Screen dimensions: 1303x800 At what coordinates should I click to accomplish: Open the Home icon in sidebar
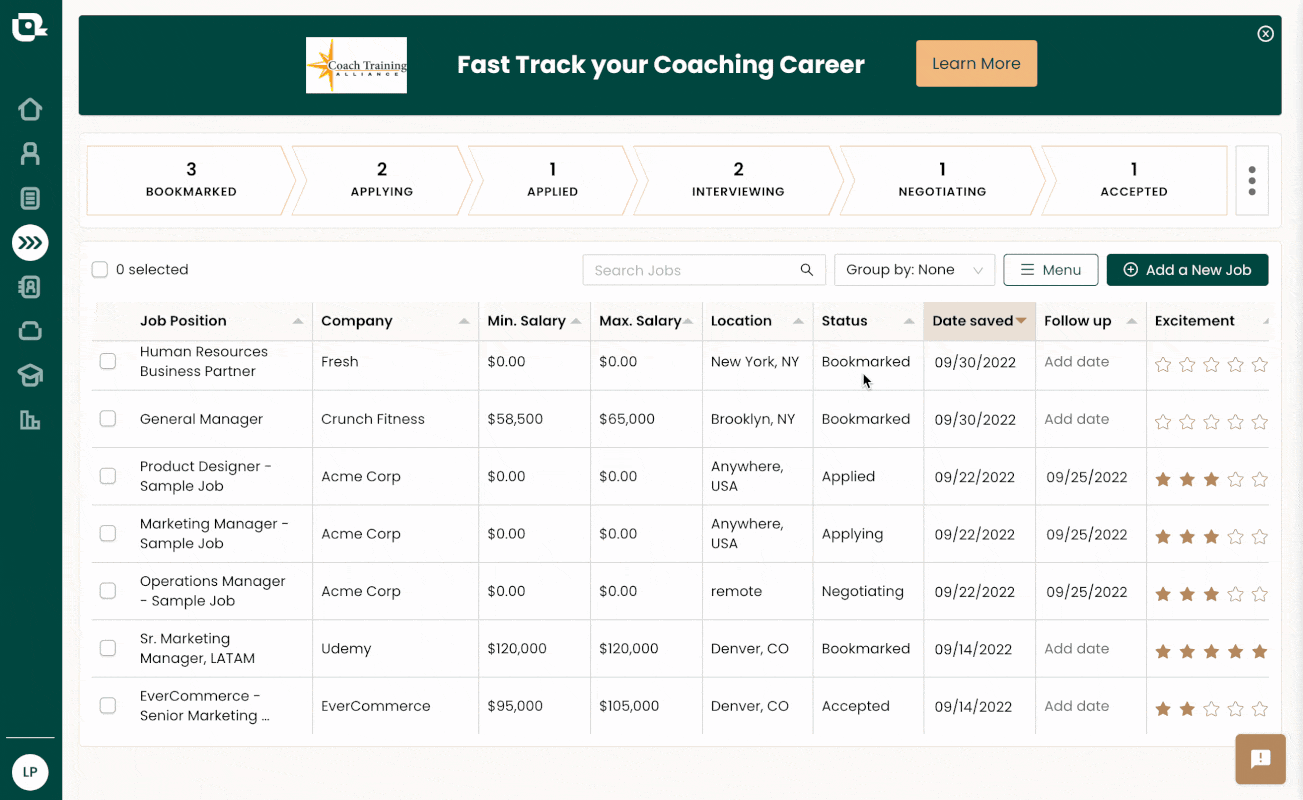pos(30,109)
